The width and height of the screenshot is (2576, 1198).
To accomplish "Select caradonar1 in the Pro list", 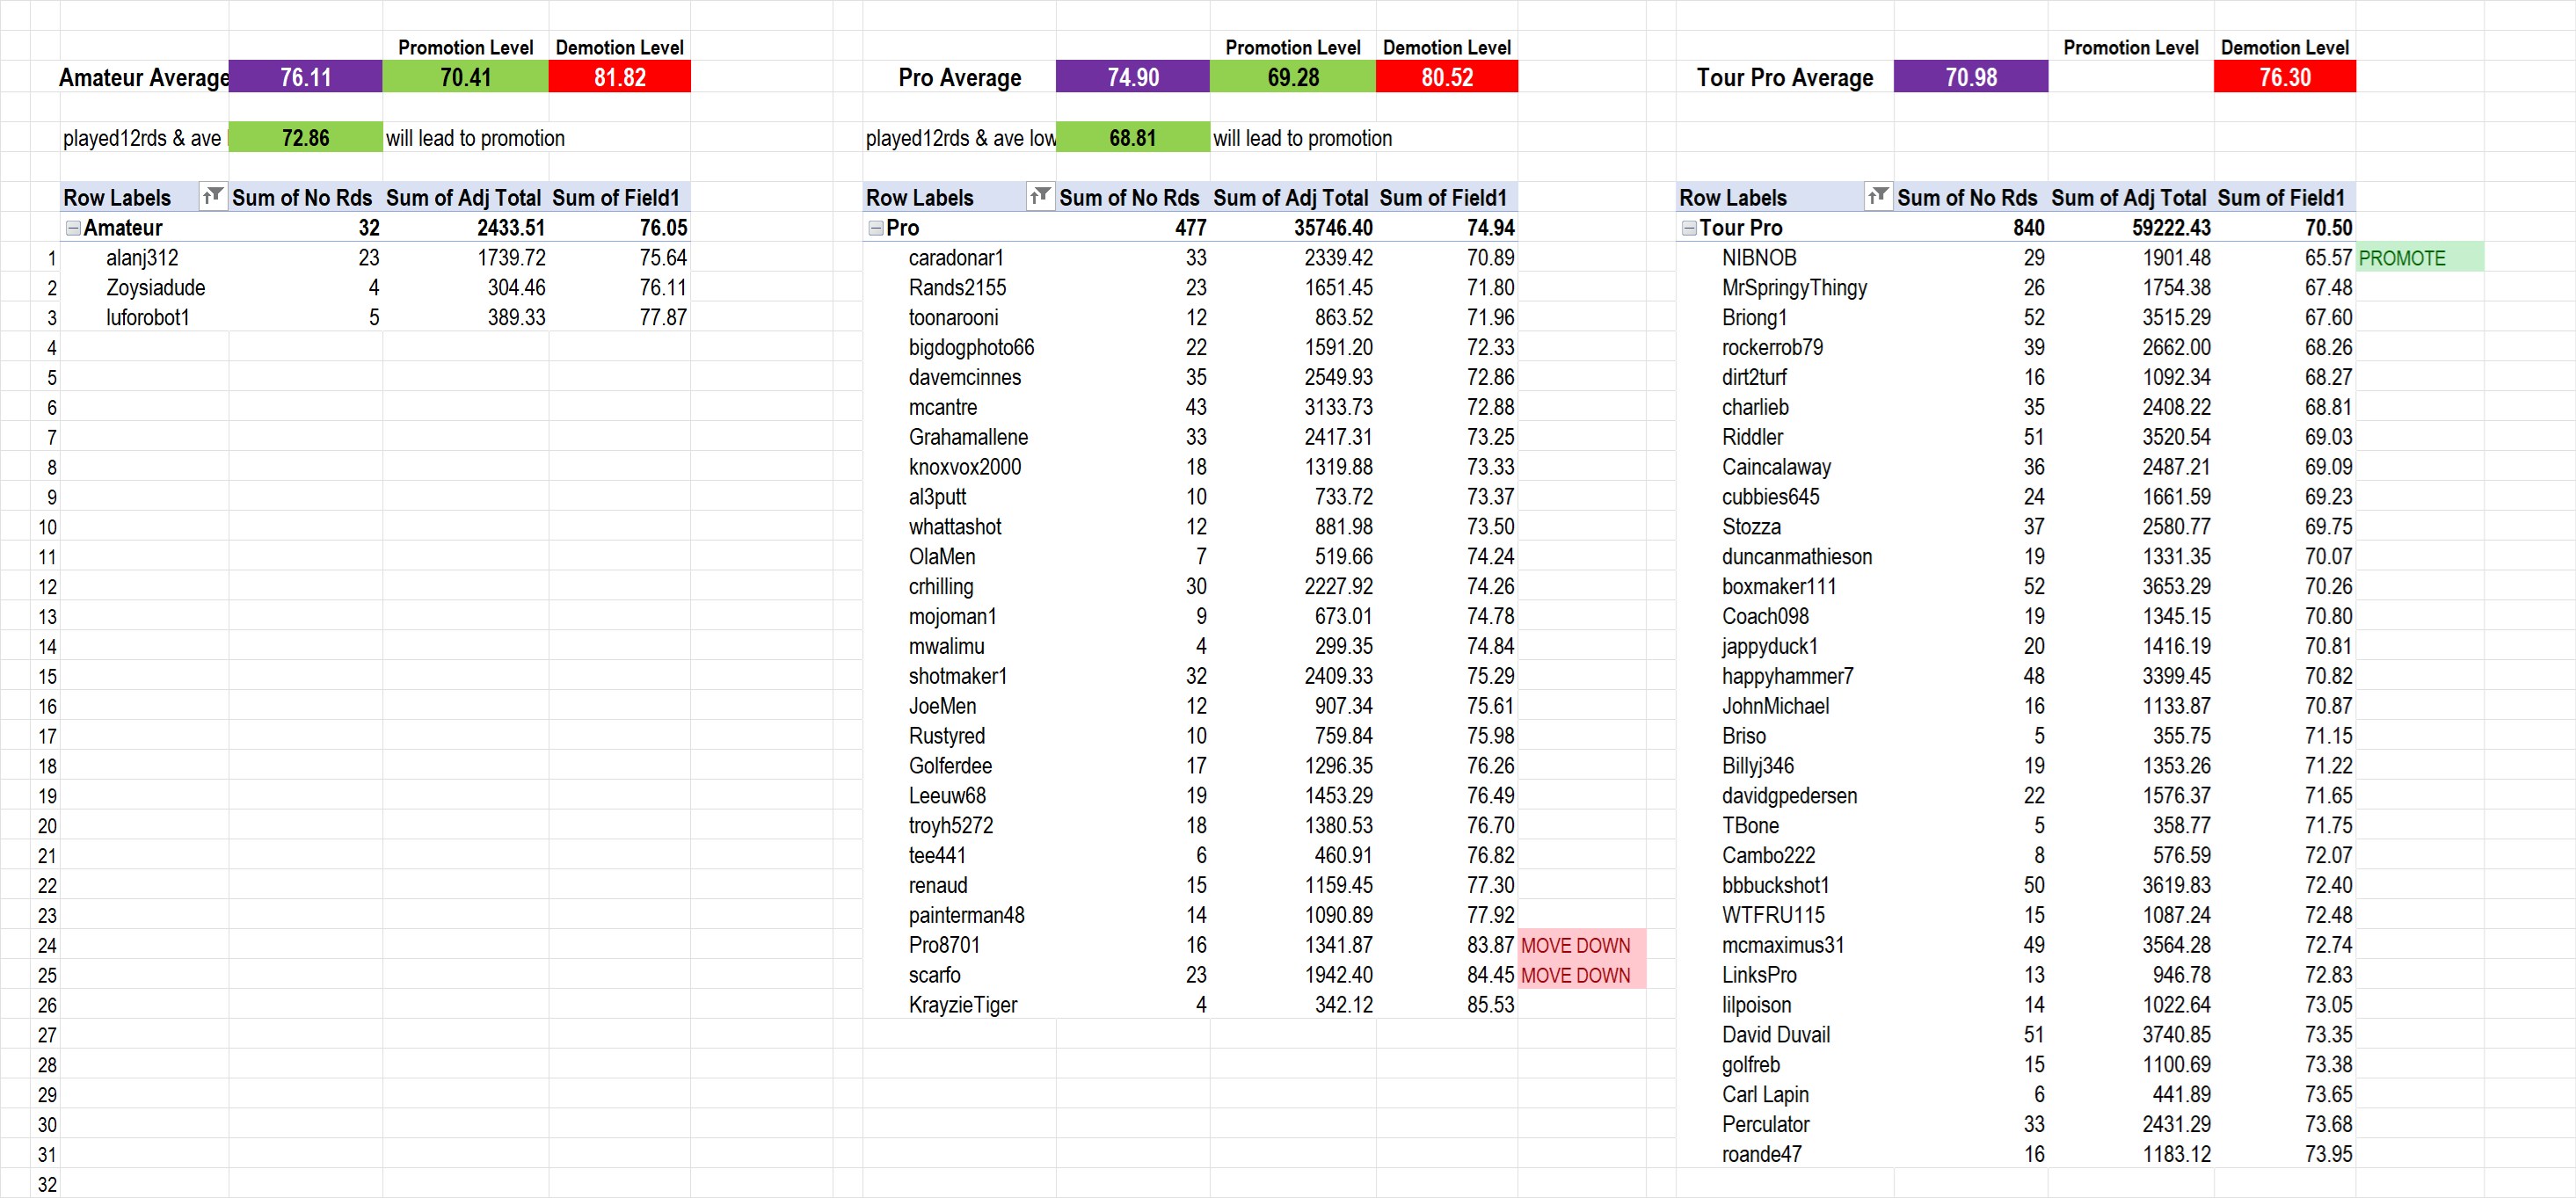I will pos(955,258).
